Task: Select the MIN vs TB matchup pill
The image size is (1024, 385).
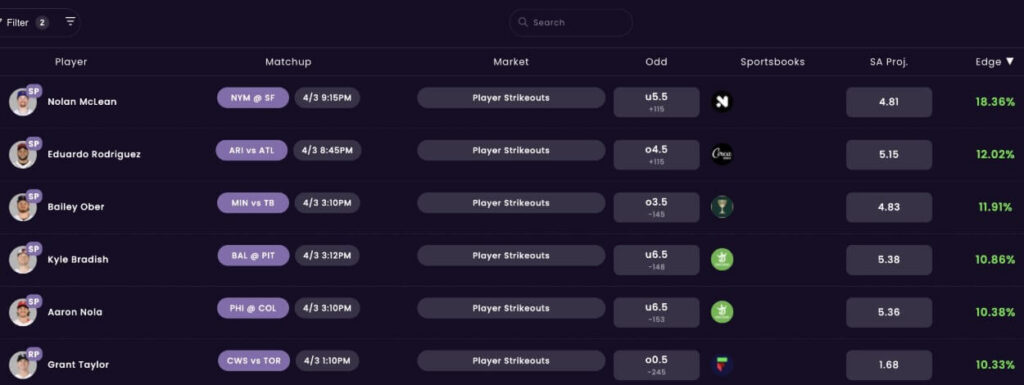Action: click(x=253, y=203)
